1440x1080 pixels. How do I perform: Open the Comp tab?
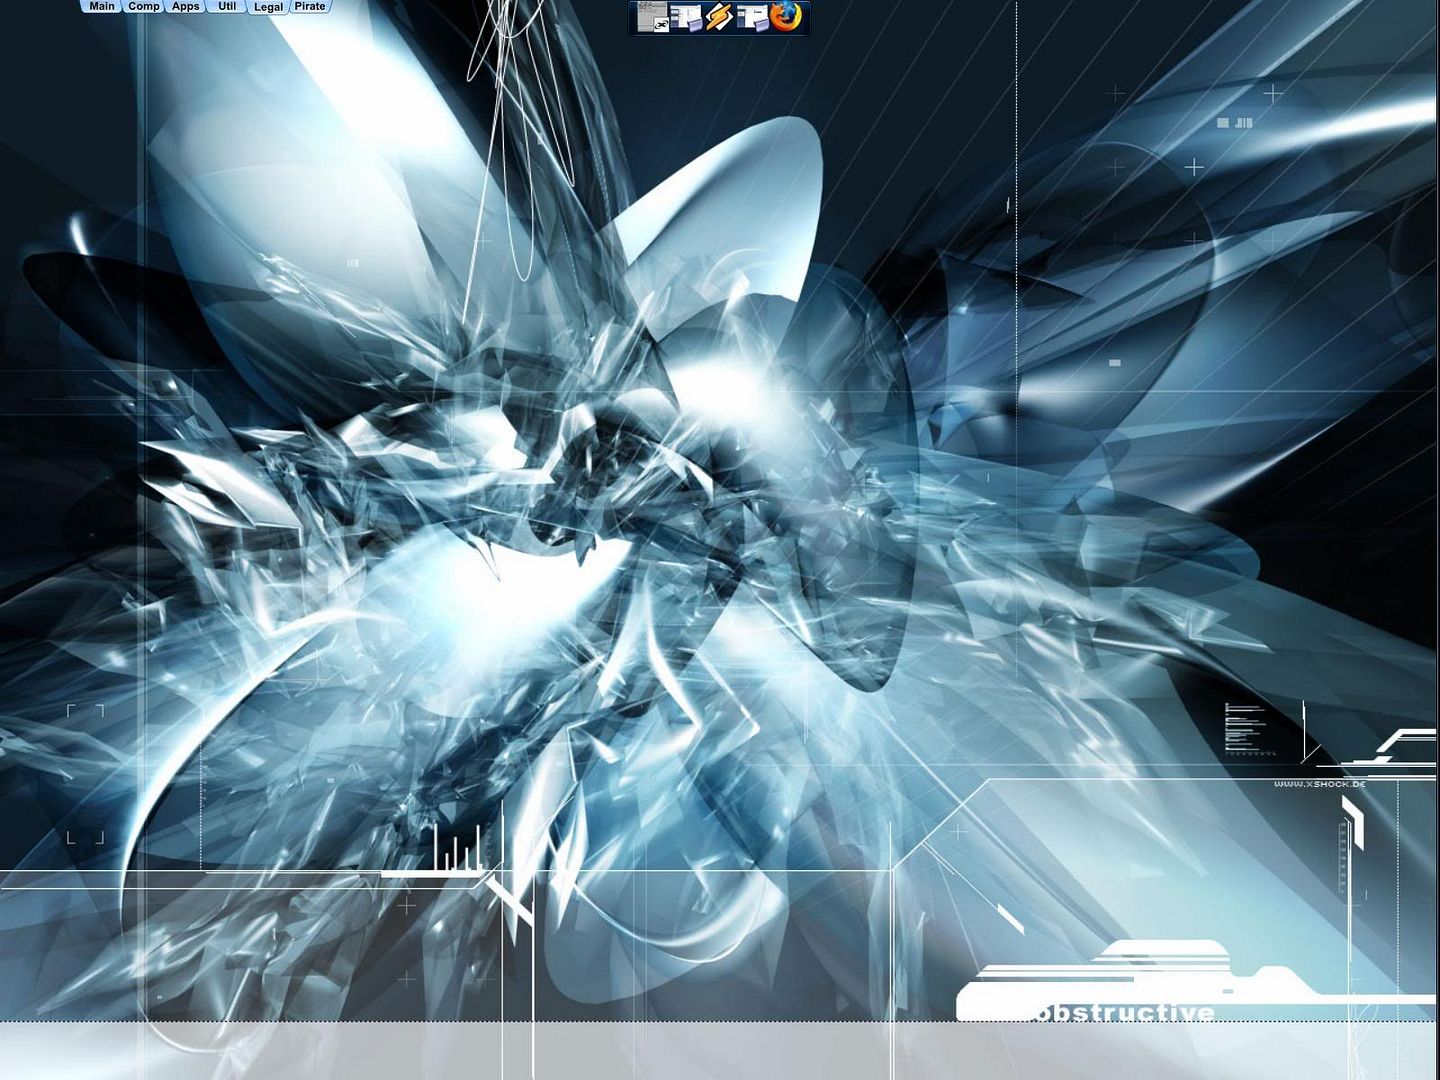(x=144, y=6)
